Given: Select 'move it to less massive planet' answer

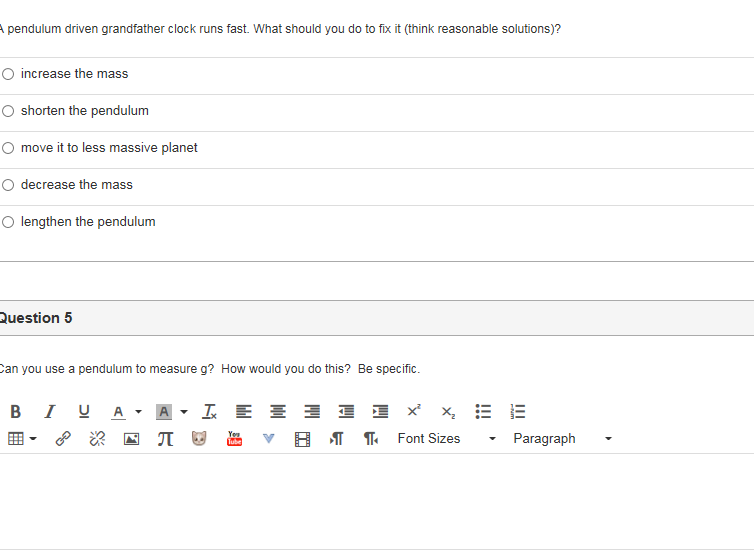Looking at the screenshot, I should click(x=8, y=148).
